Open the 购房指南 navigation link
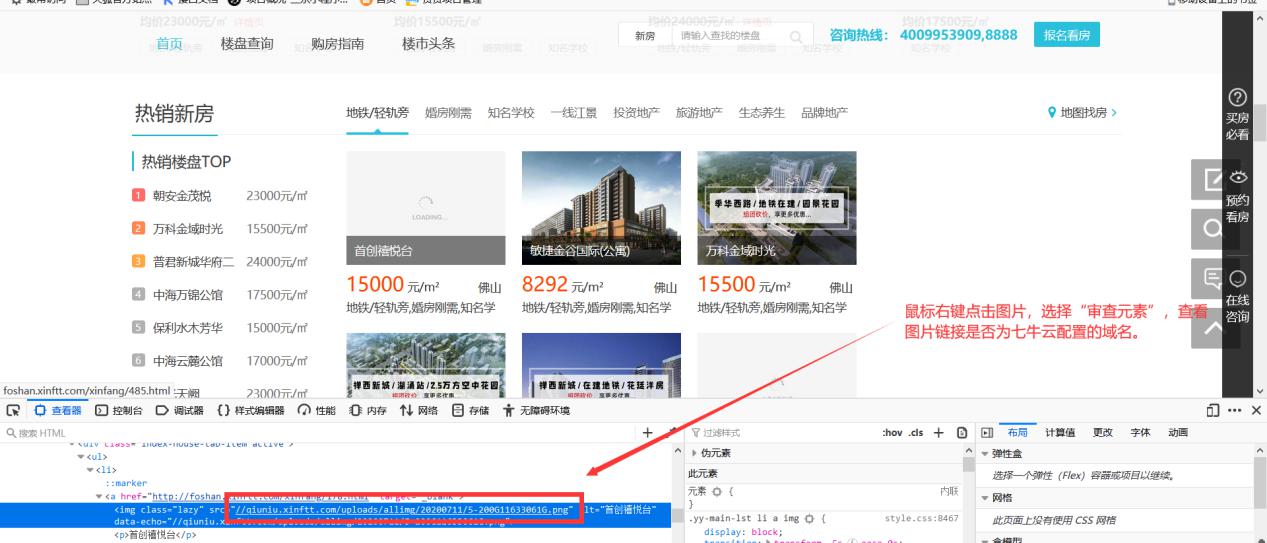The image size is (1267, 543). (338, 43)
